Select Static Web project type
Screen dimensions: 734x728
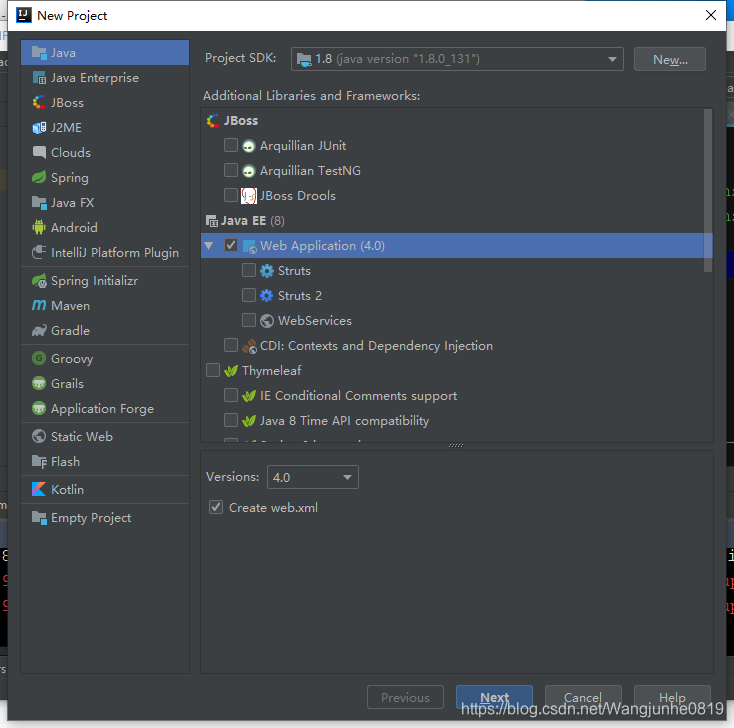[x=105, y=436]
